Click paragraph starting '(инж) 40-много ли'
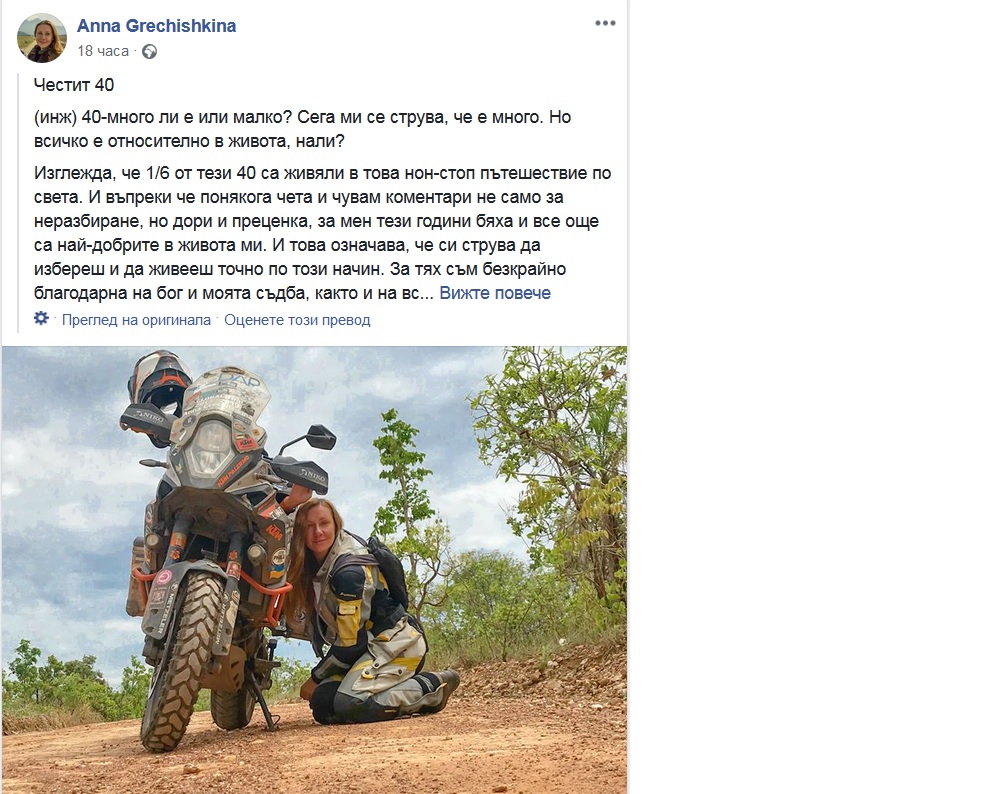1008x794 pixels. click(x=303, y=129)
